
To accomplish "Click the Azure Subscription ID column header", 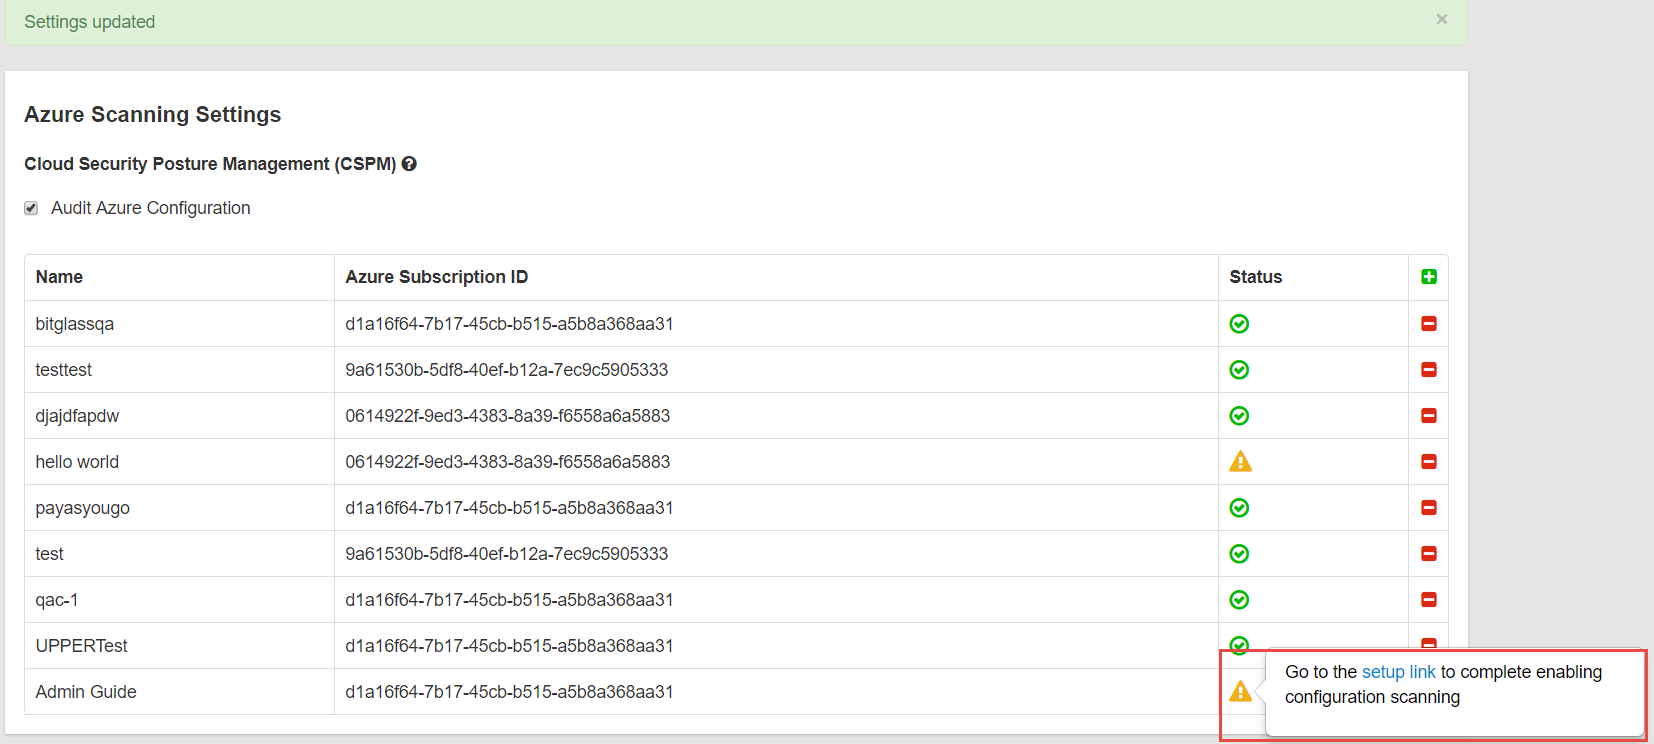I will (436, 277).
